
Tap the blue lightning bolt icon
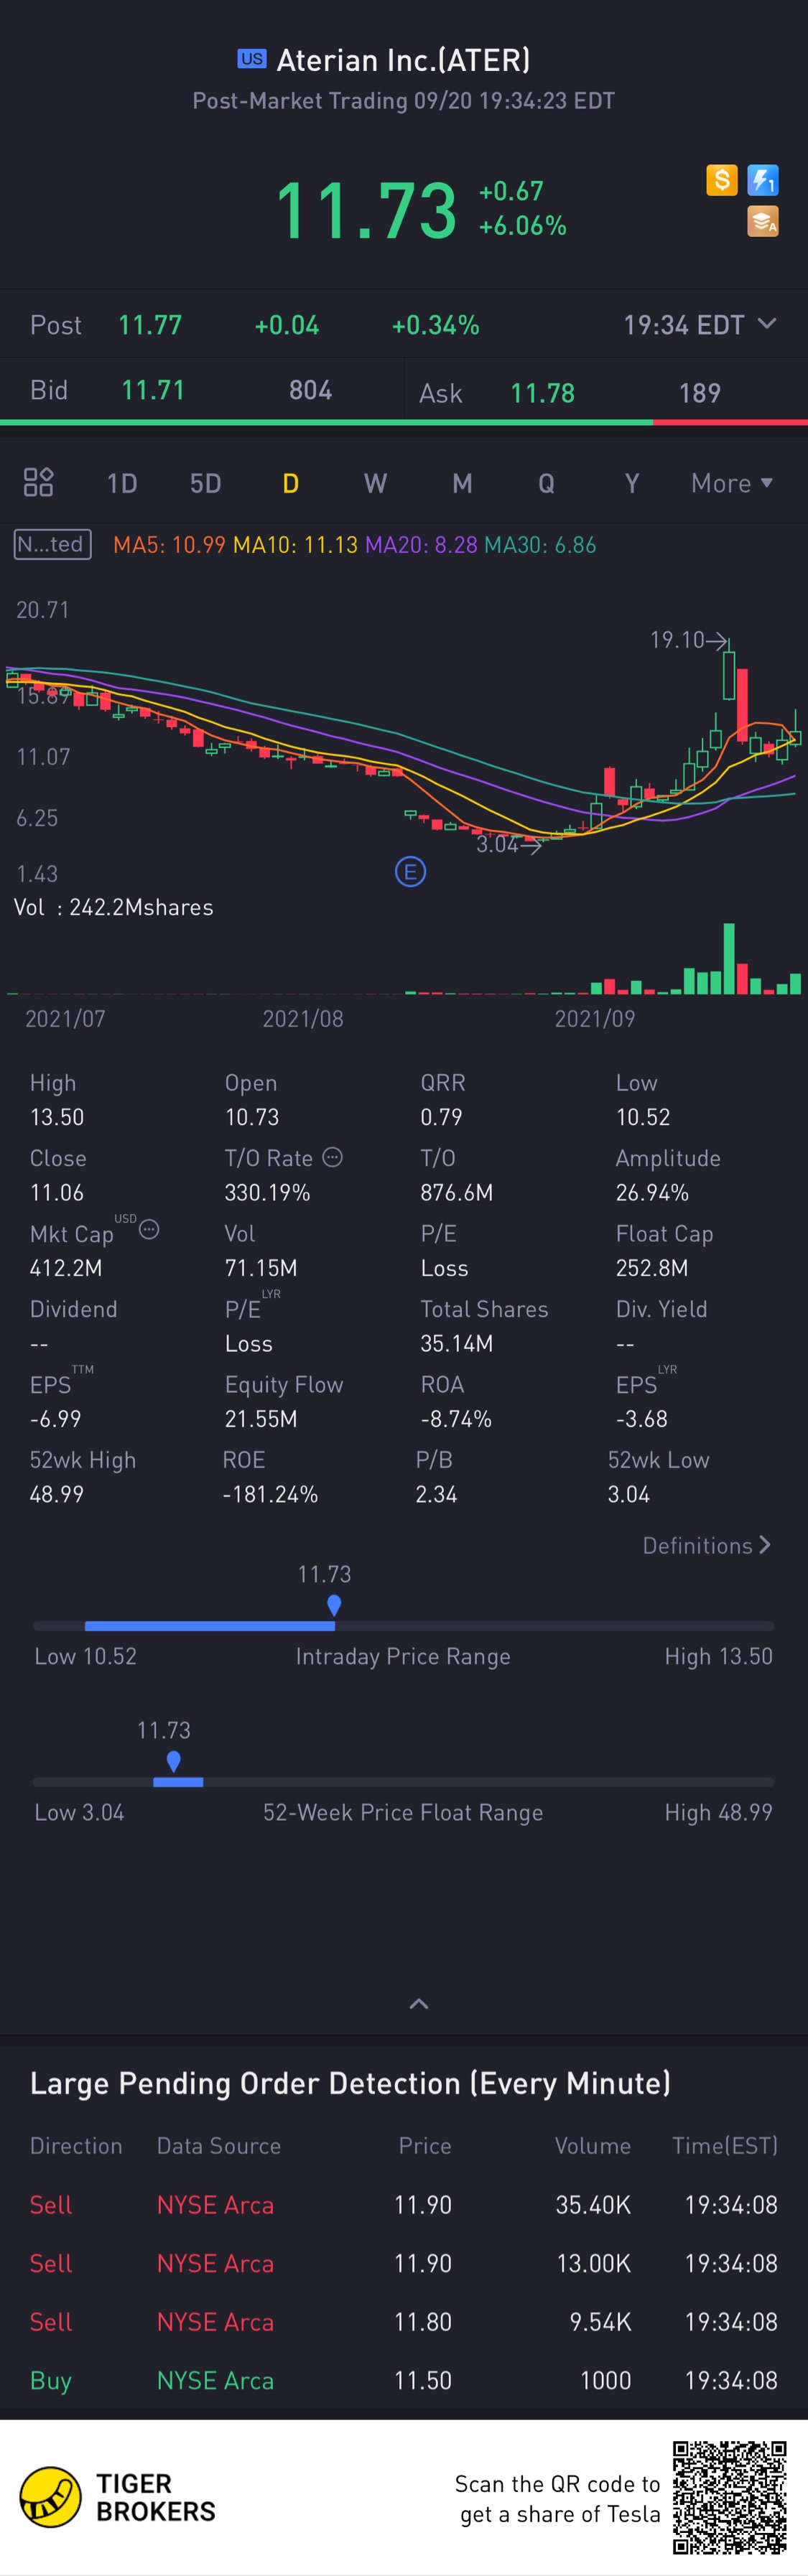pos(763,180)
